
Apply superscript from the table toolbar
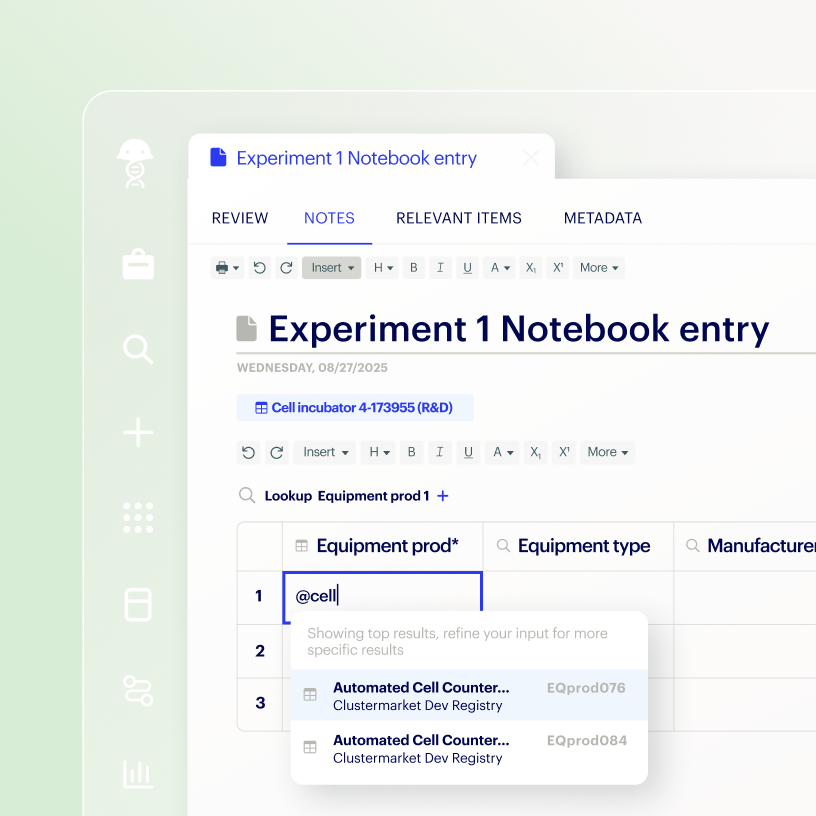tap(564, 452)
